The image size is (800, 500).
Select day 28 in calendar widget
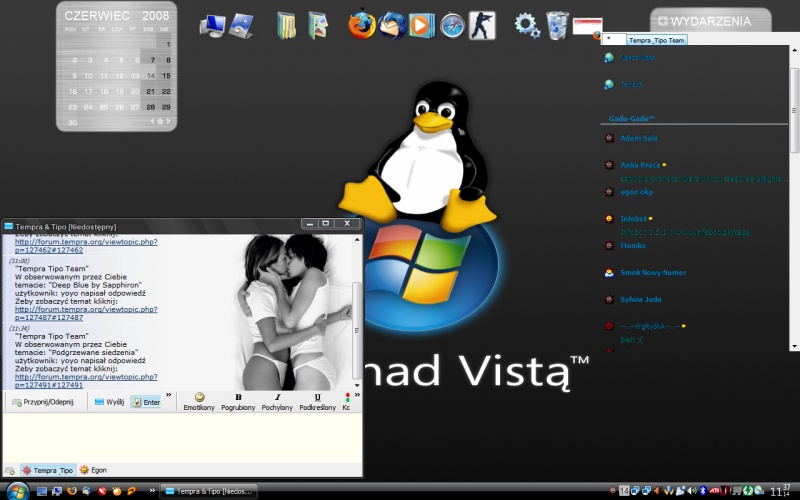click(x=151, y=107)
